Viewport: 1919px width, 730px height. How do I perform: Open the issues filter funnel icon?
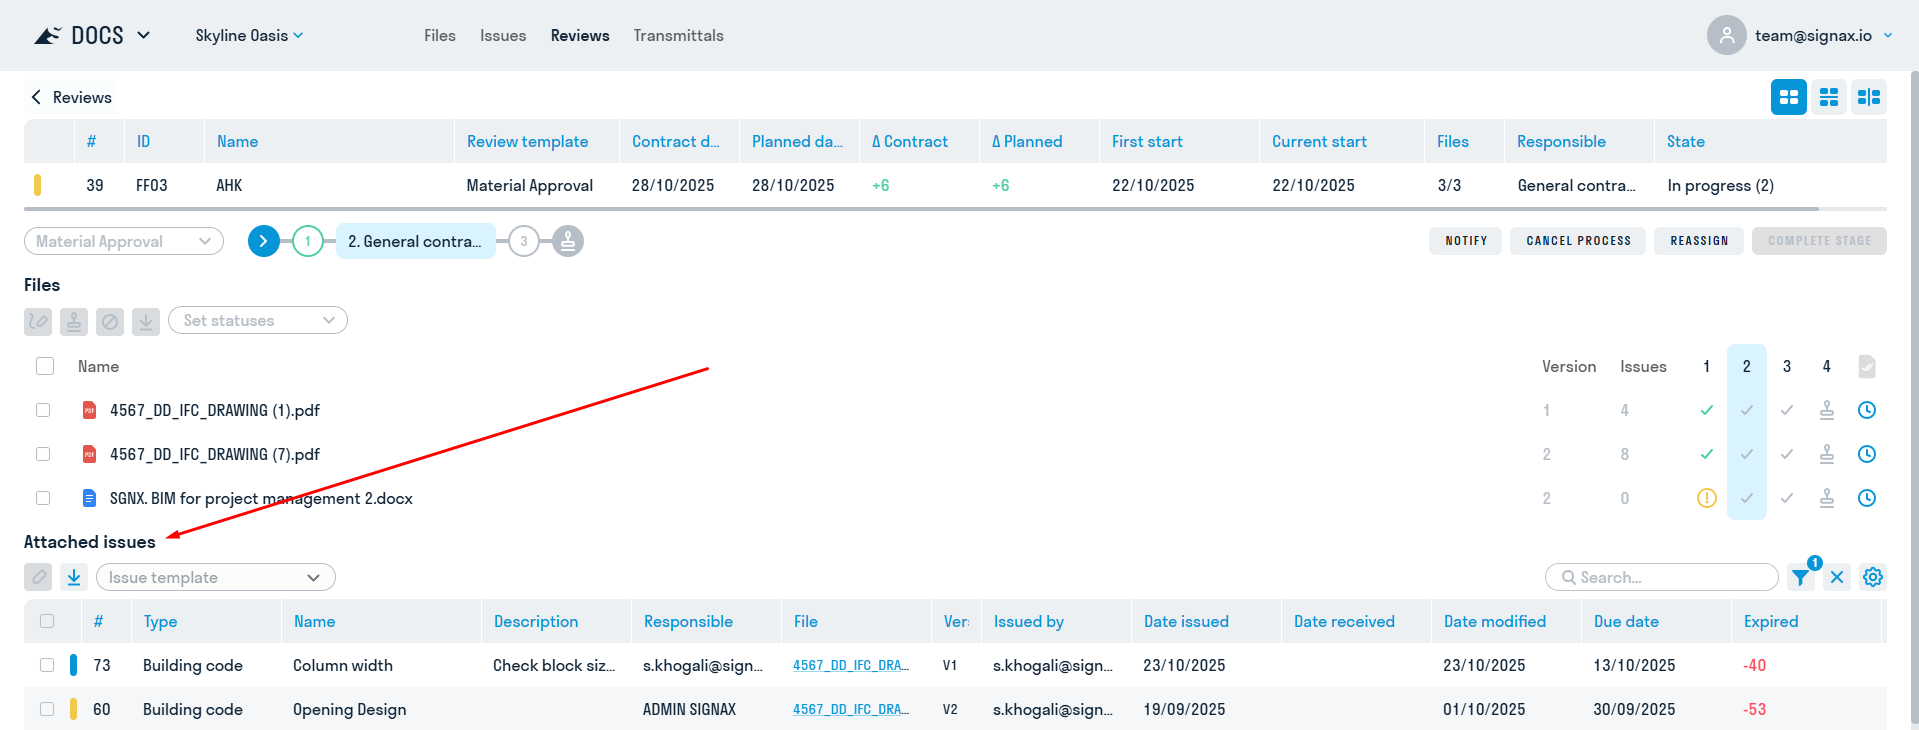click(x=1800, y=577)
